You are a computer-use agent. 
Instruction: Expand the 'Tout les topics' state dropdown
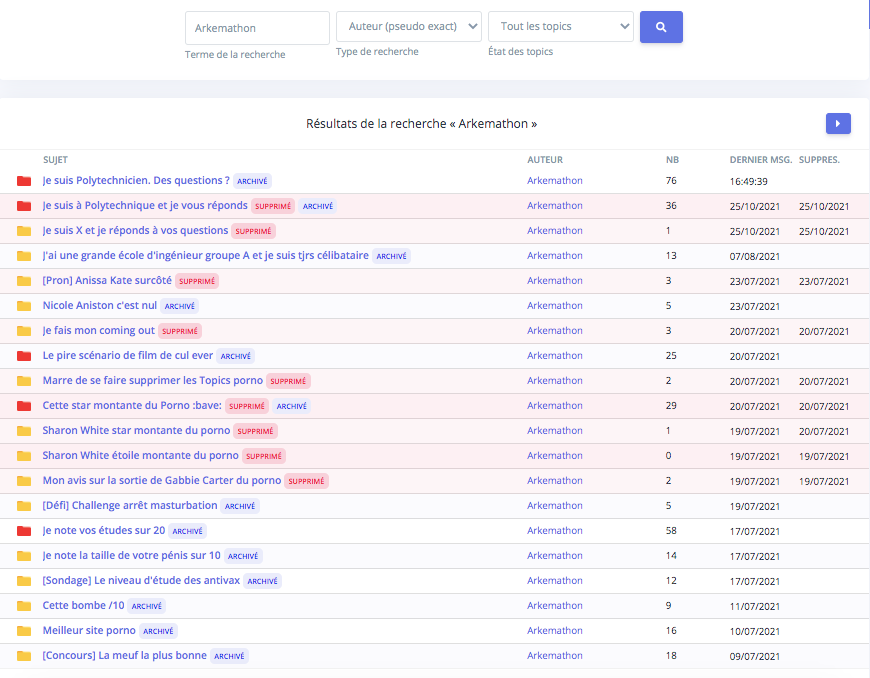560,27
